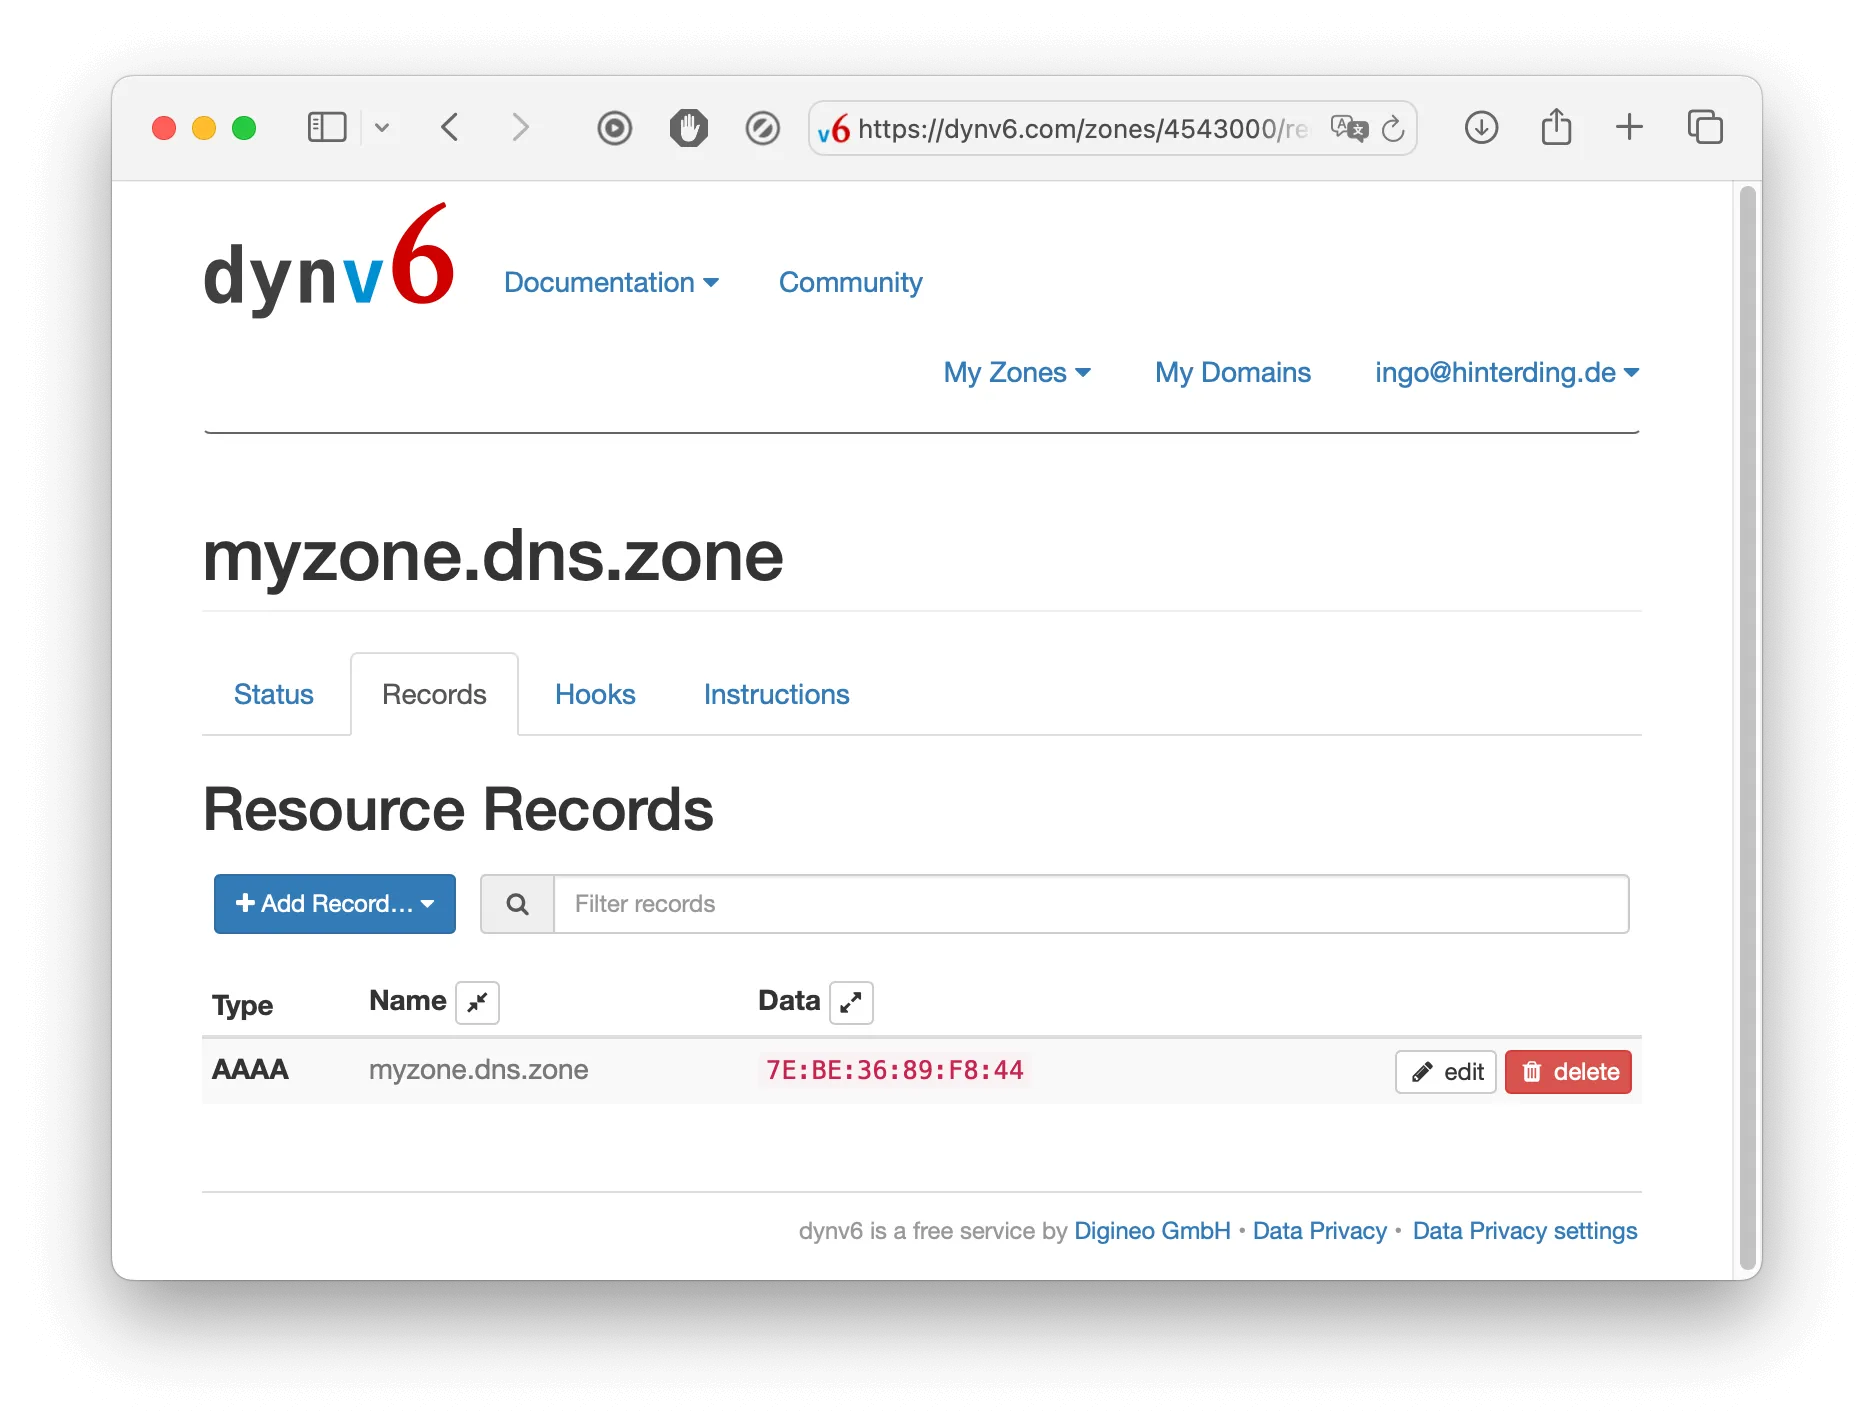
Task: Click the trash icon on the delete button
Action: click(1532, 1071)
